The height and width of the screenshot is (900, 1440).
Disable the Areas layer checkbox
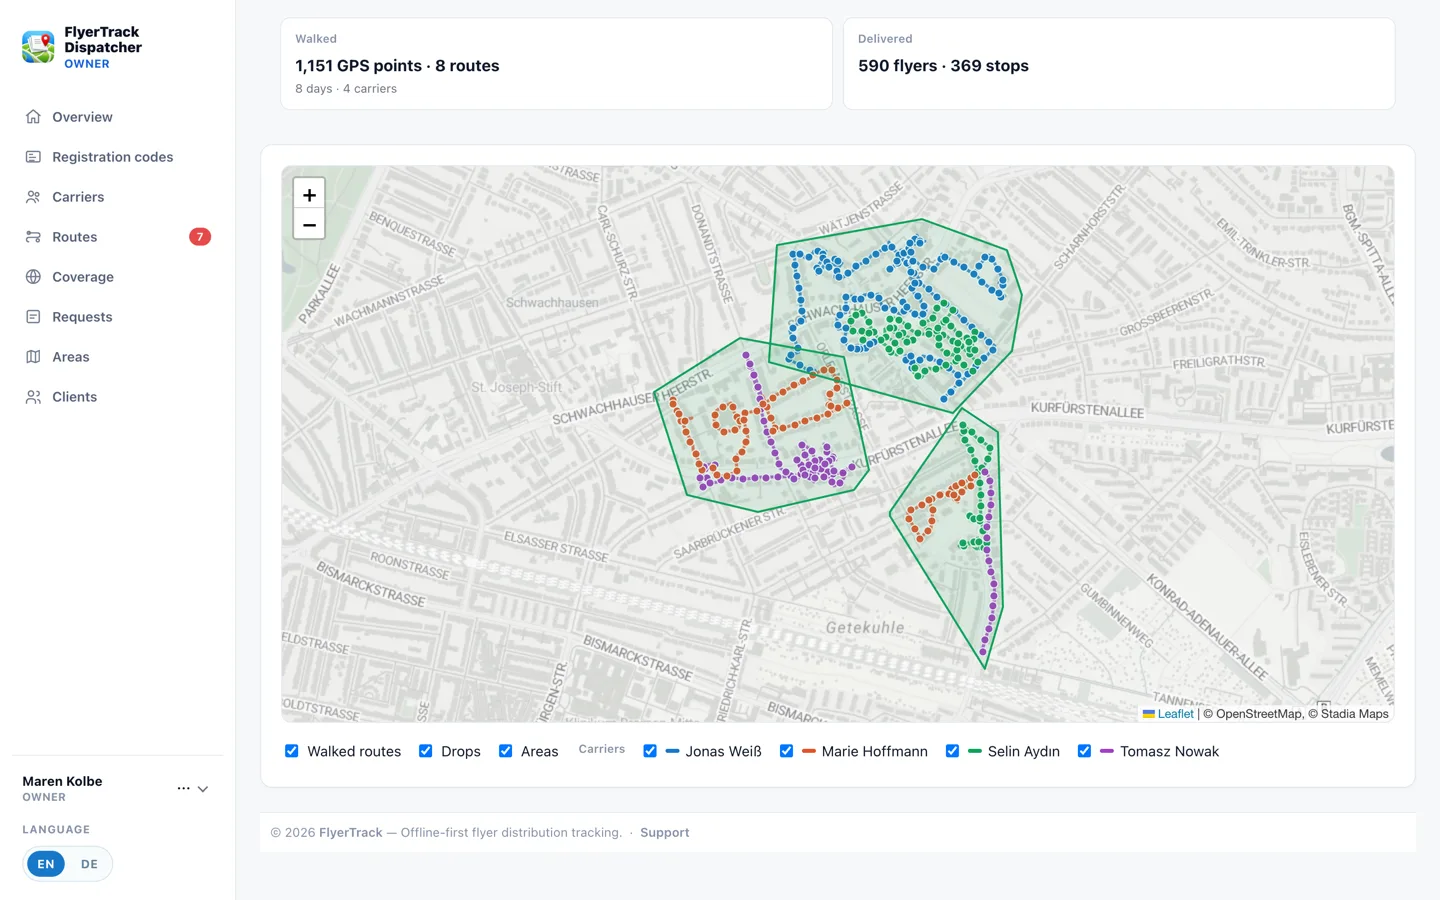coord(506,751)
